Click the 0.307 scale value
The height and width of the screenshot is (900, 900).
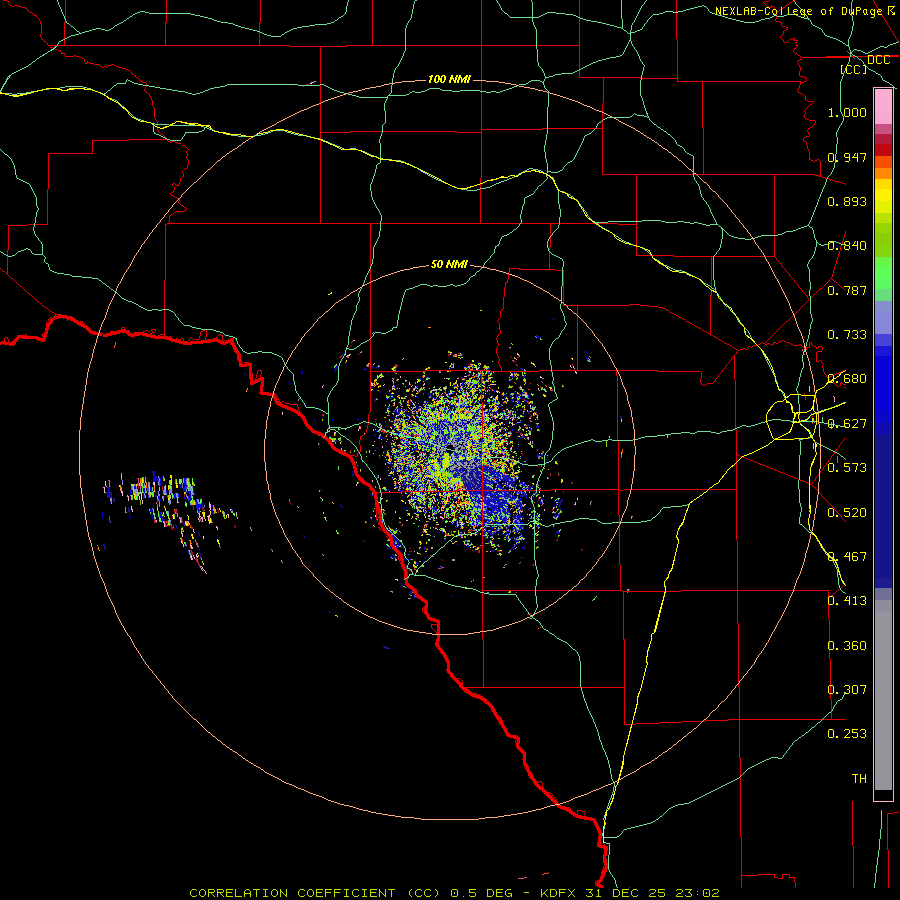point(847,690)
